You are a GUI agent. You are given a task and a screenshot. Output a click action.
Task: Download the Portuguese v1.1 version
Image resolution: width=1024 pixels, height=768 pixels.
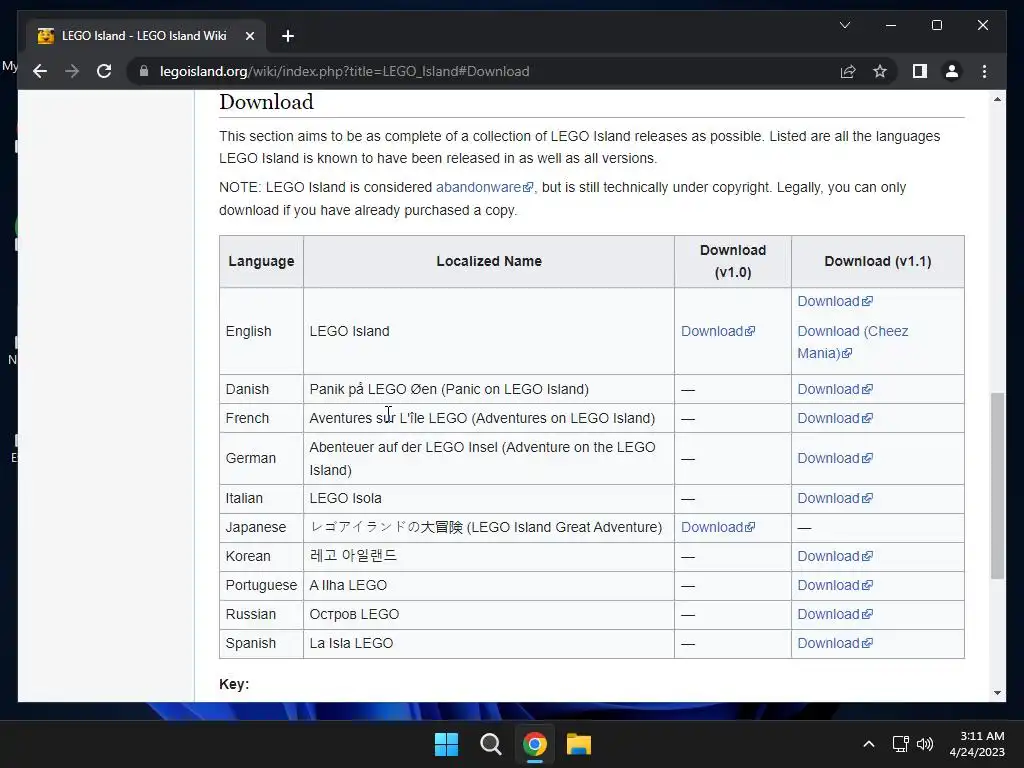pos(835,585)
